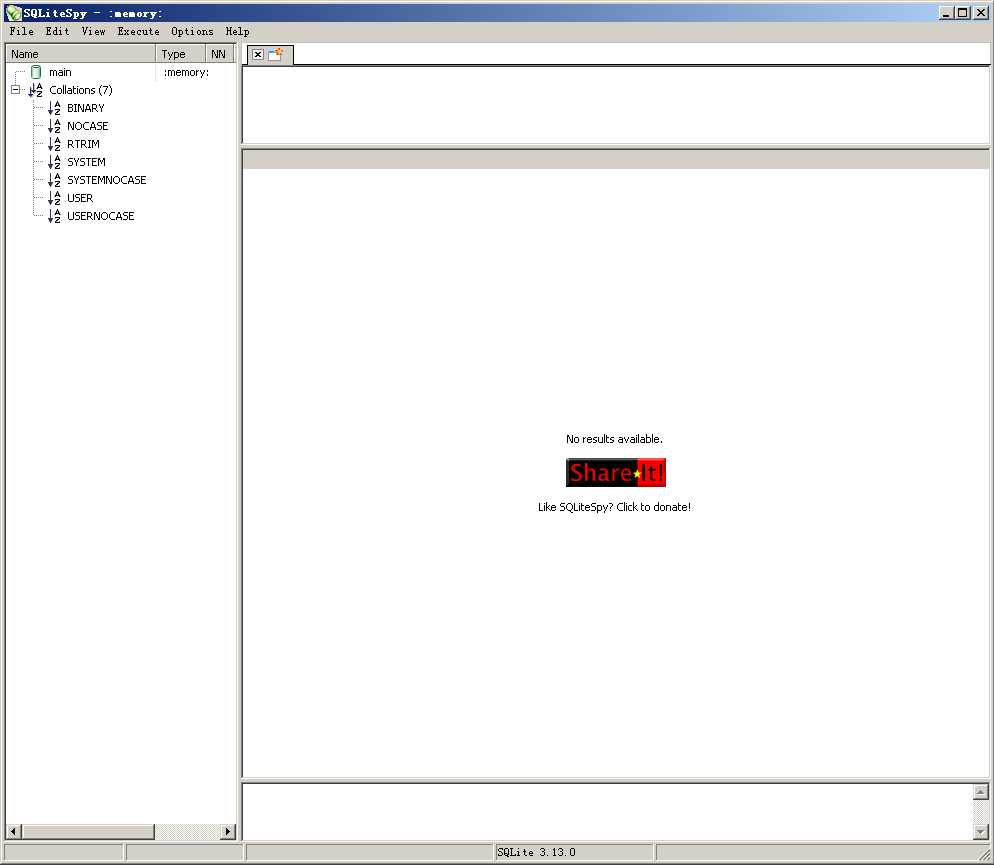Click the schema tree left scroll arrow
Viewport: 994px width, 865px height.
[x=13, y=831]
